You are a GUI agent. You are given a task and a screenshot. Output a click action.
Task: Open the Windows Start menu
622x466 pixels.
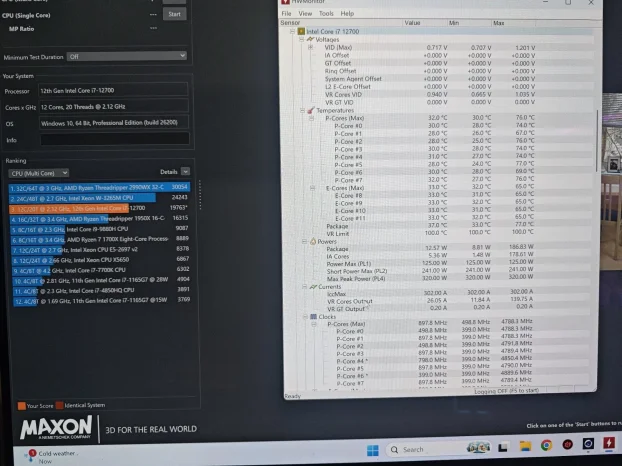(x=372, y=451)
